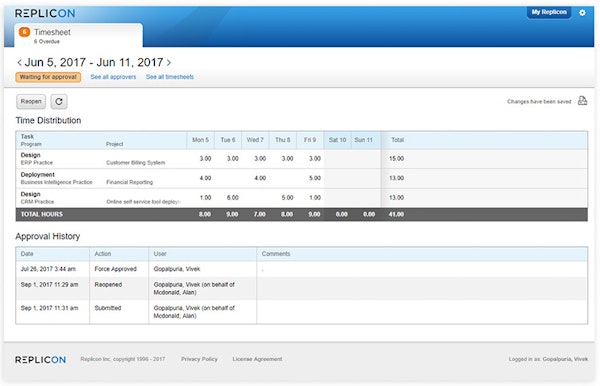600x386 pixels.
Task: Click the Approval History heading
Action: pos(48,236)
